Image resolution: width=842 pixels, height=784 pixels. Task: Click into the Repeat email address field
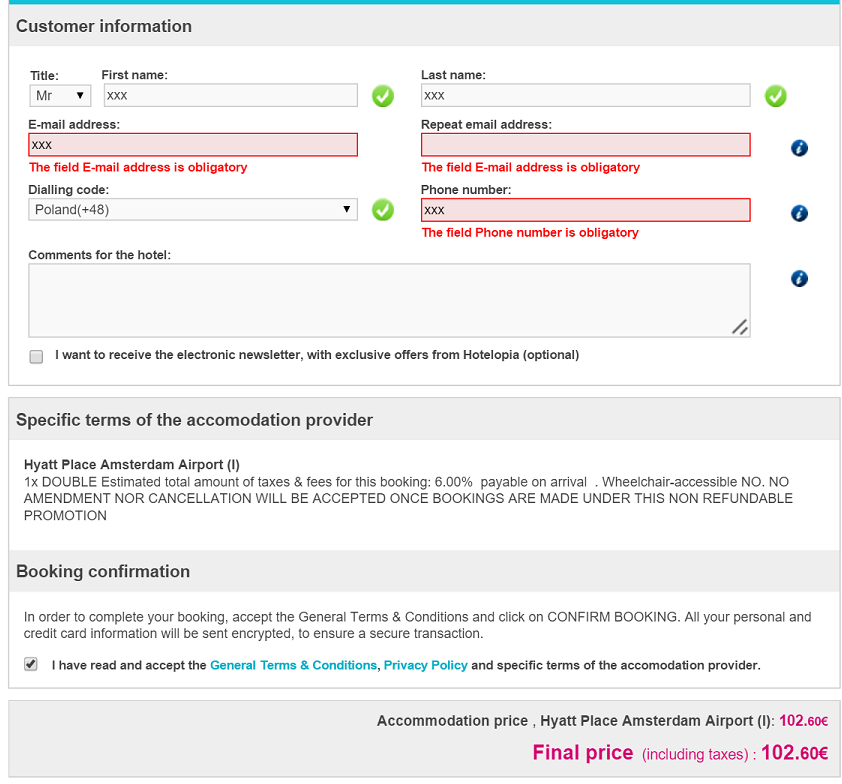585,145
